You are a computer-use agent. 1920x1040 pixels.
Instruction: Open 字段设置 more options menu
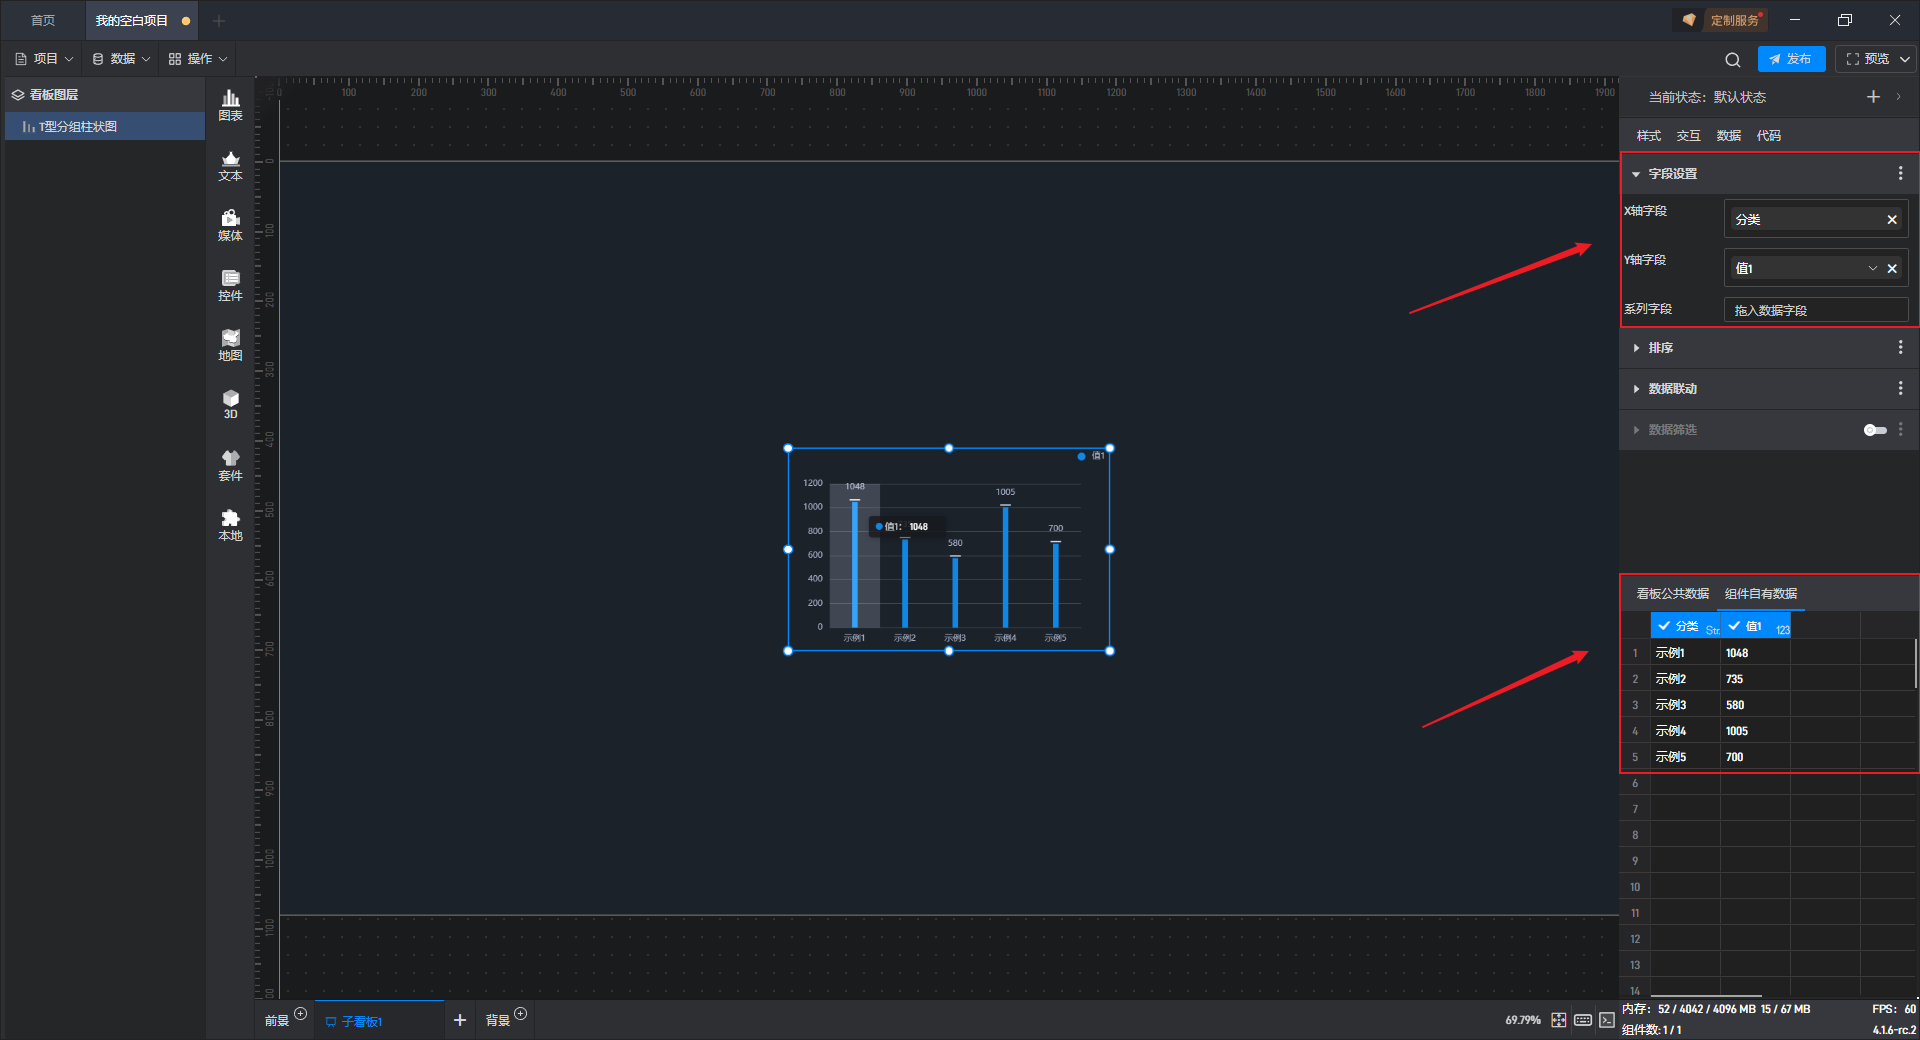1901,174
